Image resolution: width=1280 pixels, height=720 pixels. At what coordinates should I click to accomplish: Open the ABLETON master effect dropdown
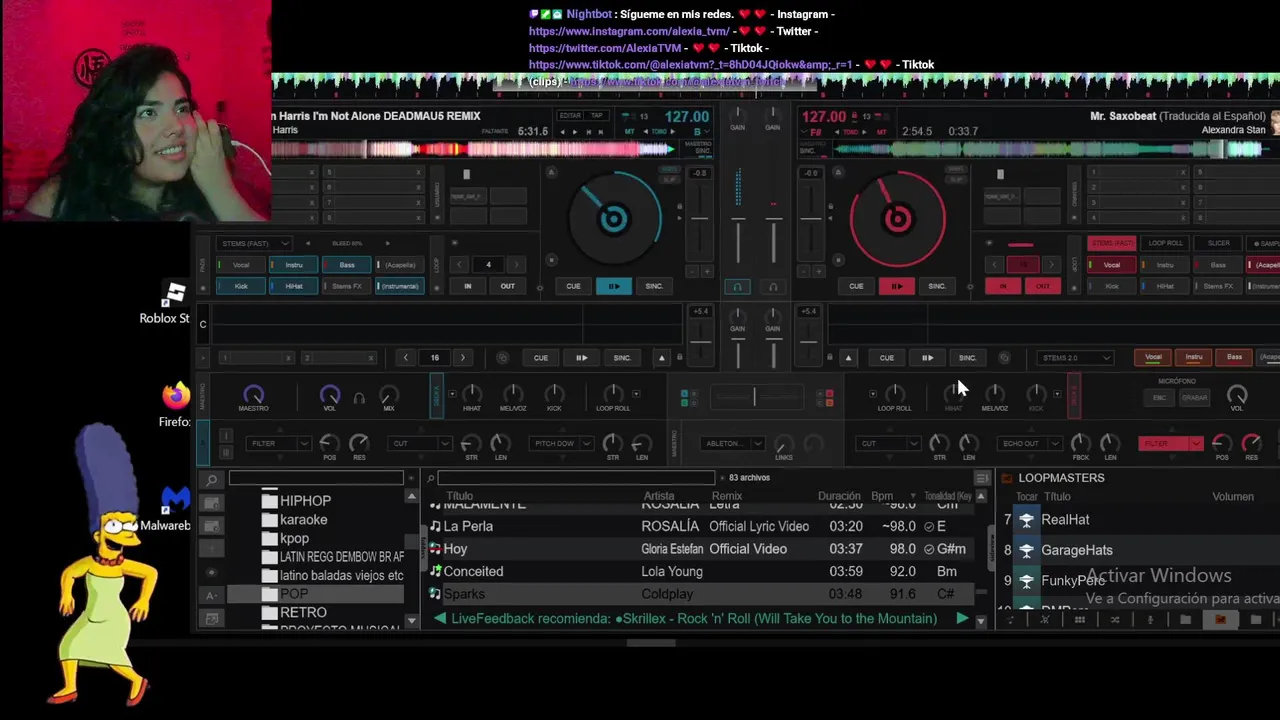point(733,443)
